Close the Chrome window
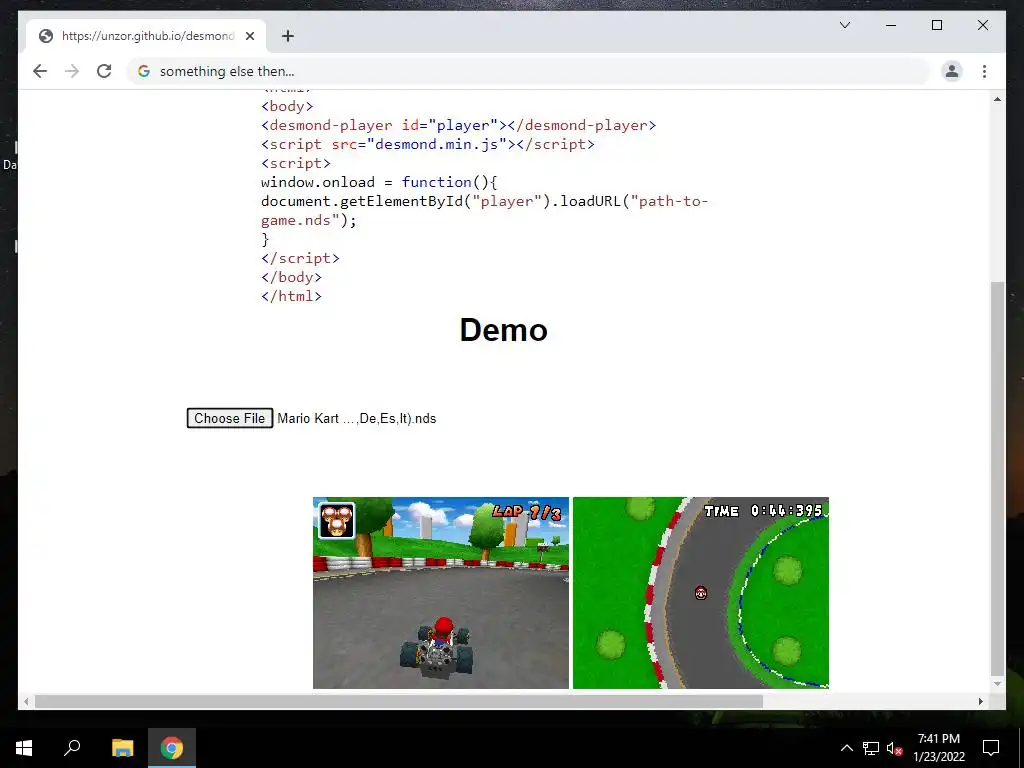Image resolution: width=1024 pixels, height=768 pixels. click(x=982, y=25)
